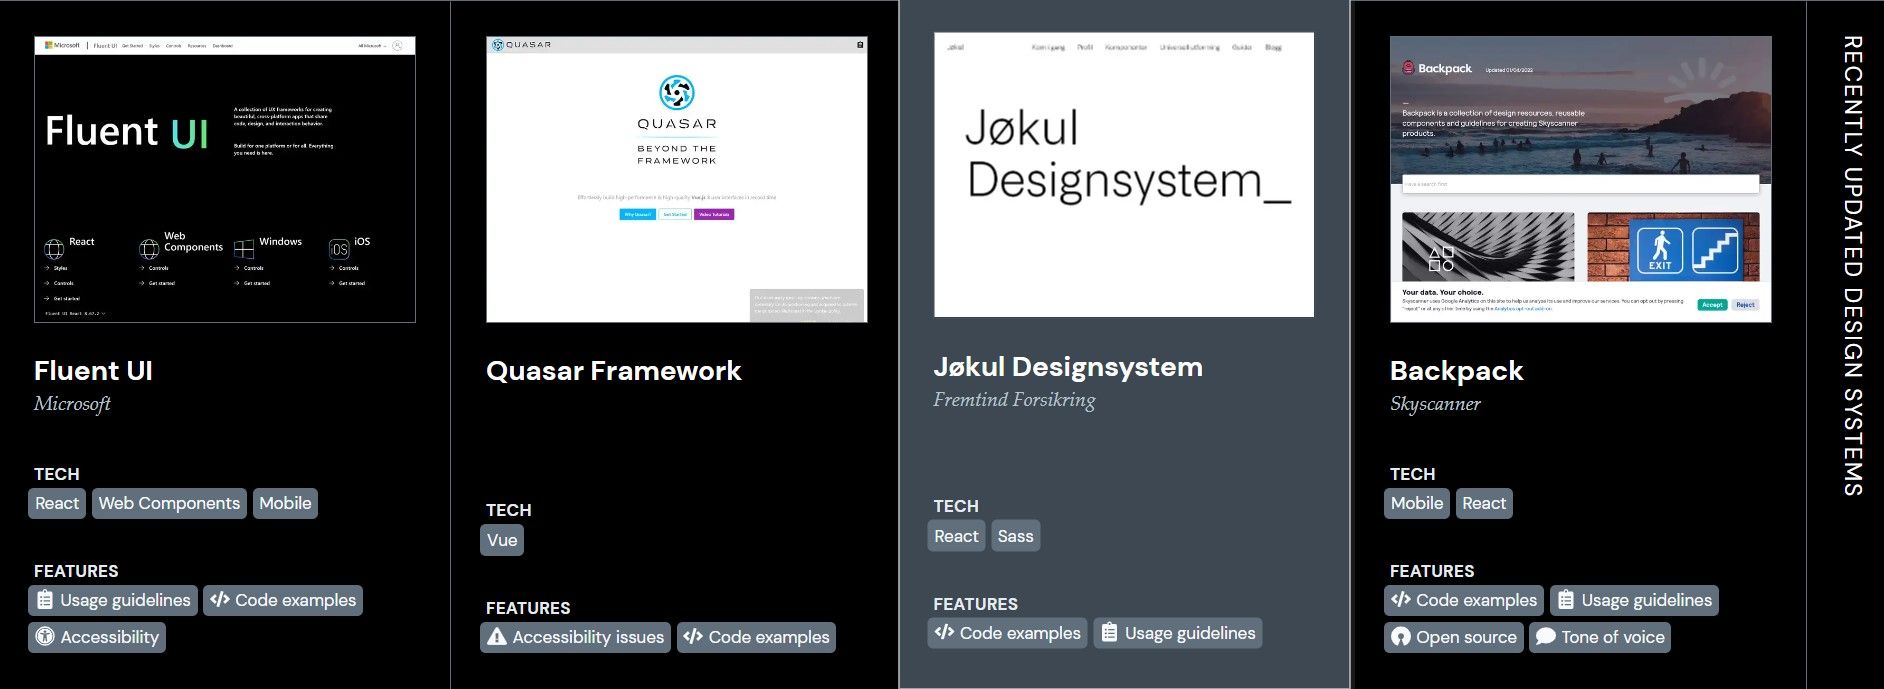The image size is (1884, 689).
Task: Click the TECH heading under Quasar Framework
Action: 509,510
